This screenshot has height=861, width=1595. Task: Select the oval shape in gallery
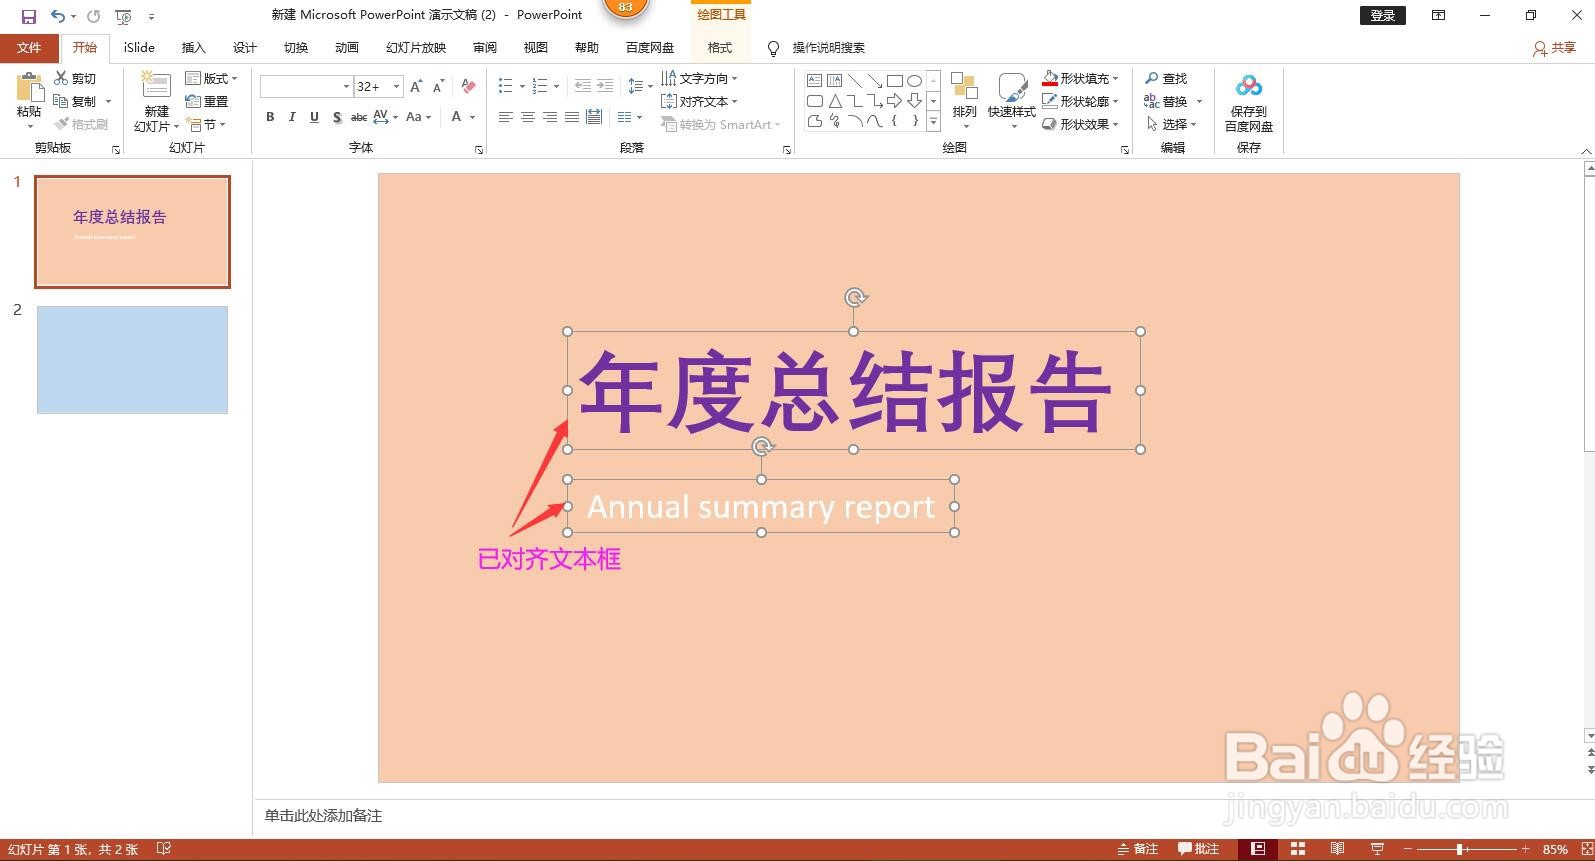914,81
